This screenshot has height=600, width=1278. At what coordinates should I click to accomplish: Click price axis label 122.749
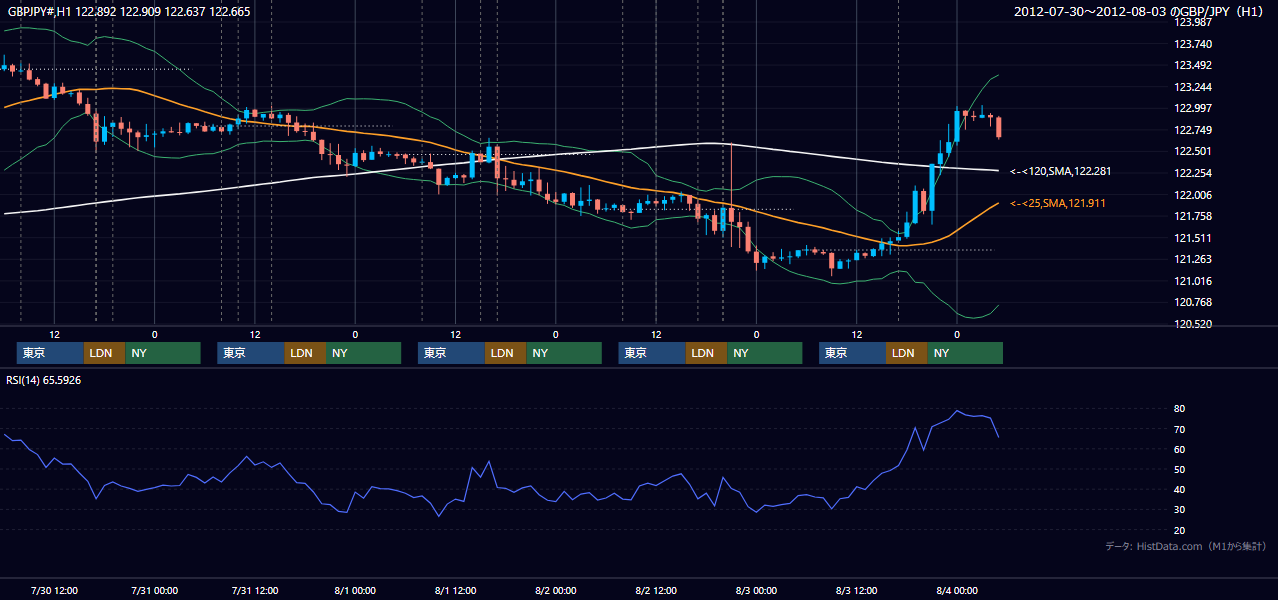[x=1192, y=130]
